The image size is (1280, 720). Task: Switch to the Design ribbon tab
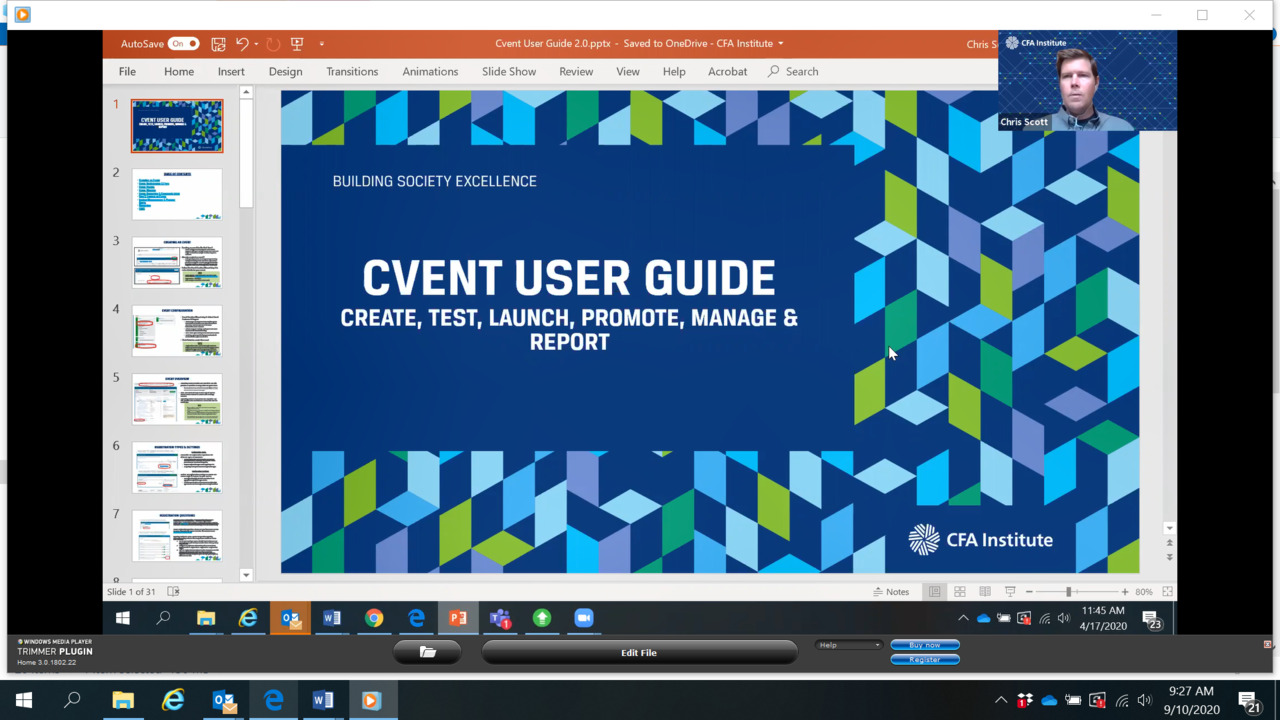pyautogui.click(x=285, y=71)
